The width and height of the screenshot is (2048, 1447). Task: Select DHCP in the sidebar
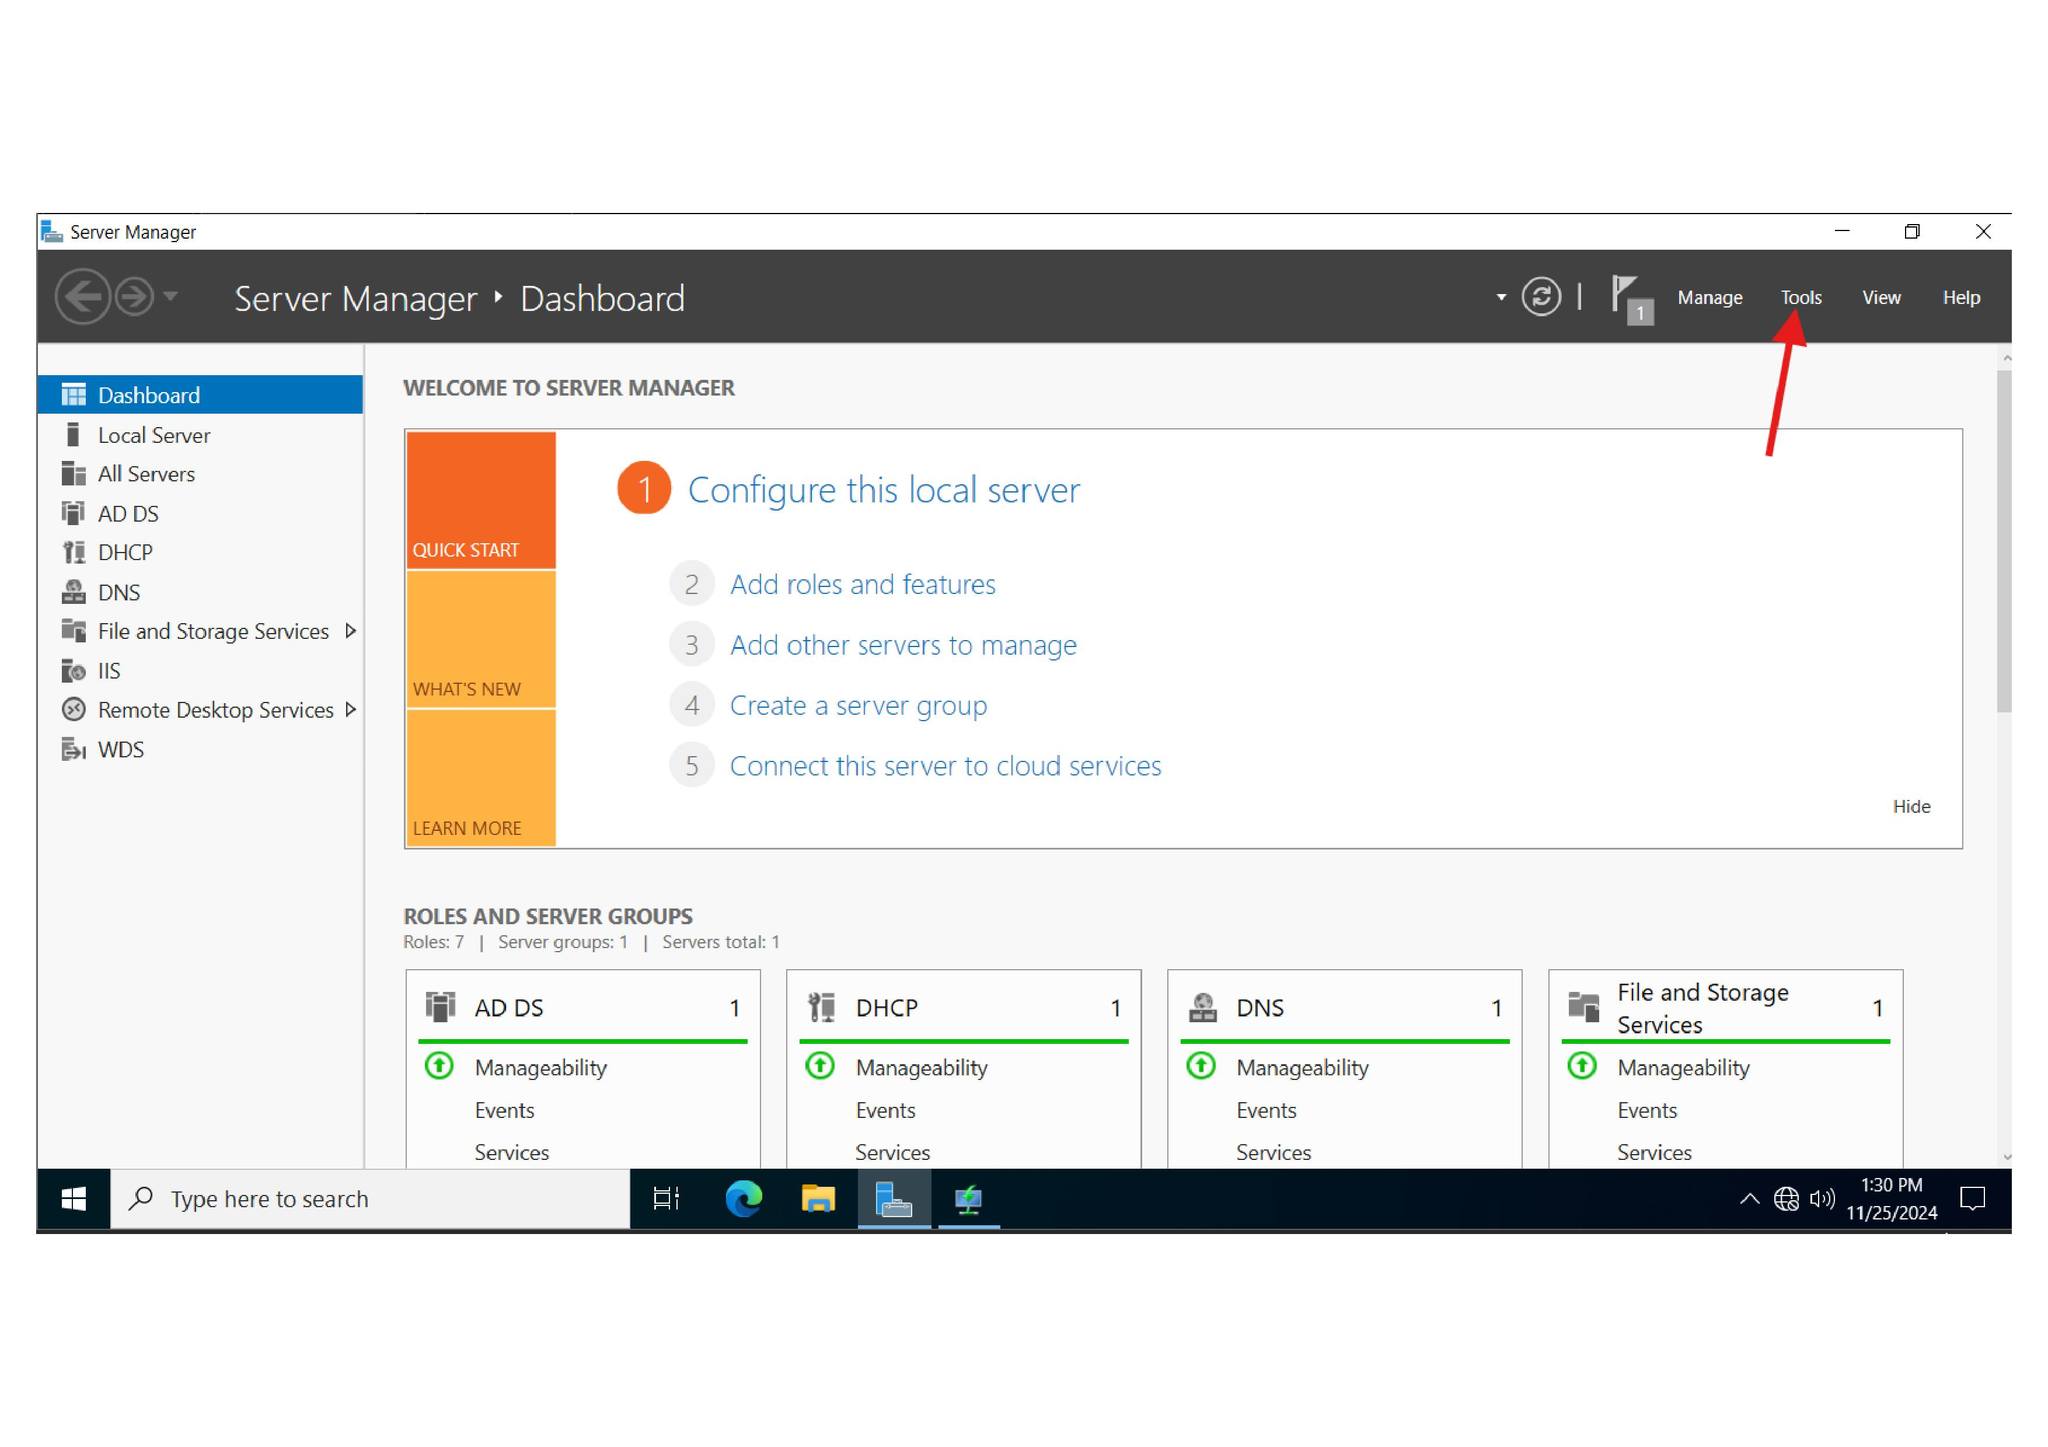(200, 553)
